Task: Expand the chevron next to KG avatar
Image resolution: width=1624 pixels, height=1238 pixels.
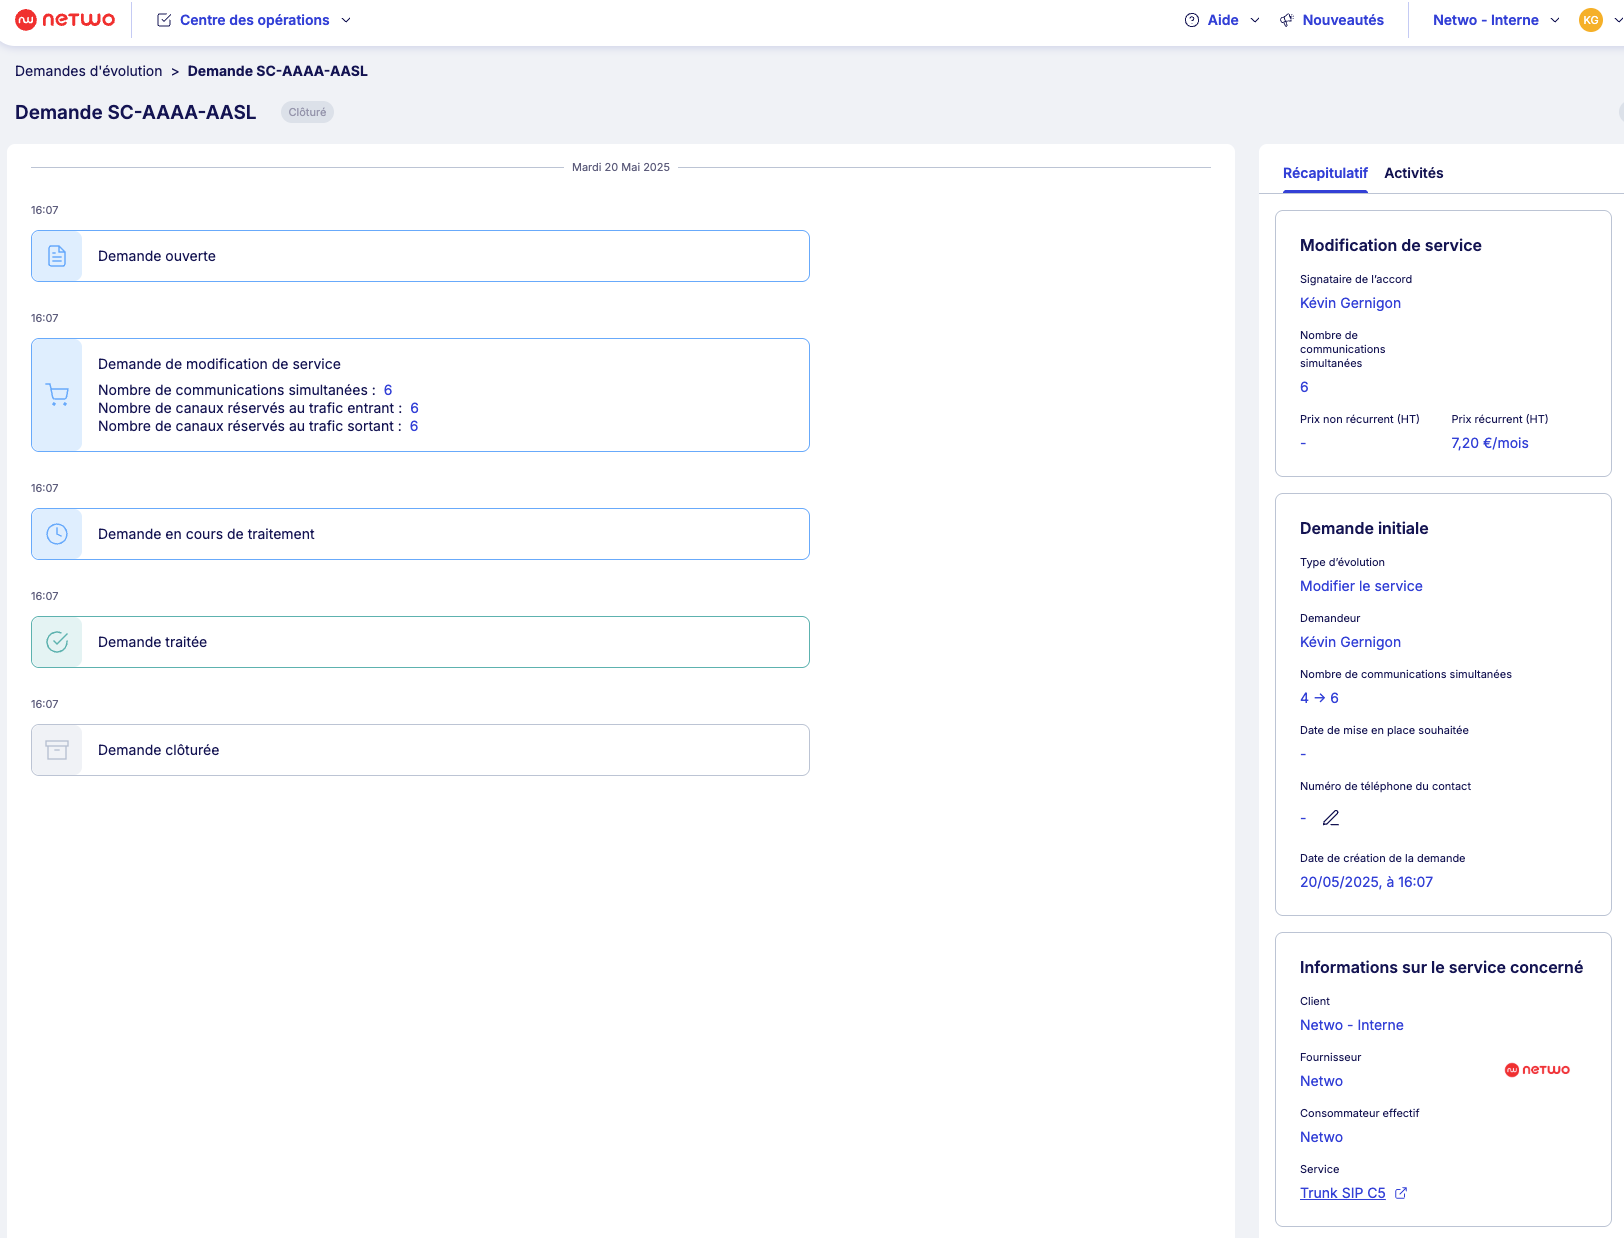Action: click(1617, 20)
